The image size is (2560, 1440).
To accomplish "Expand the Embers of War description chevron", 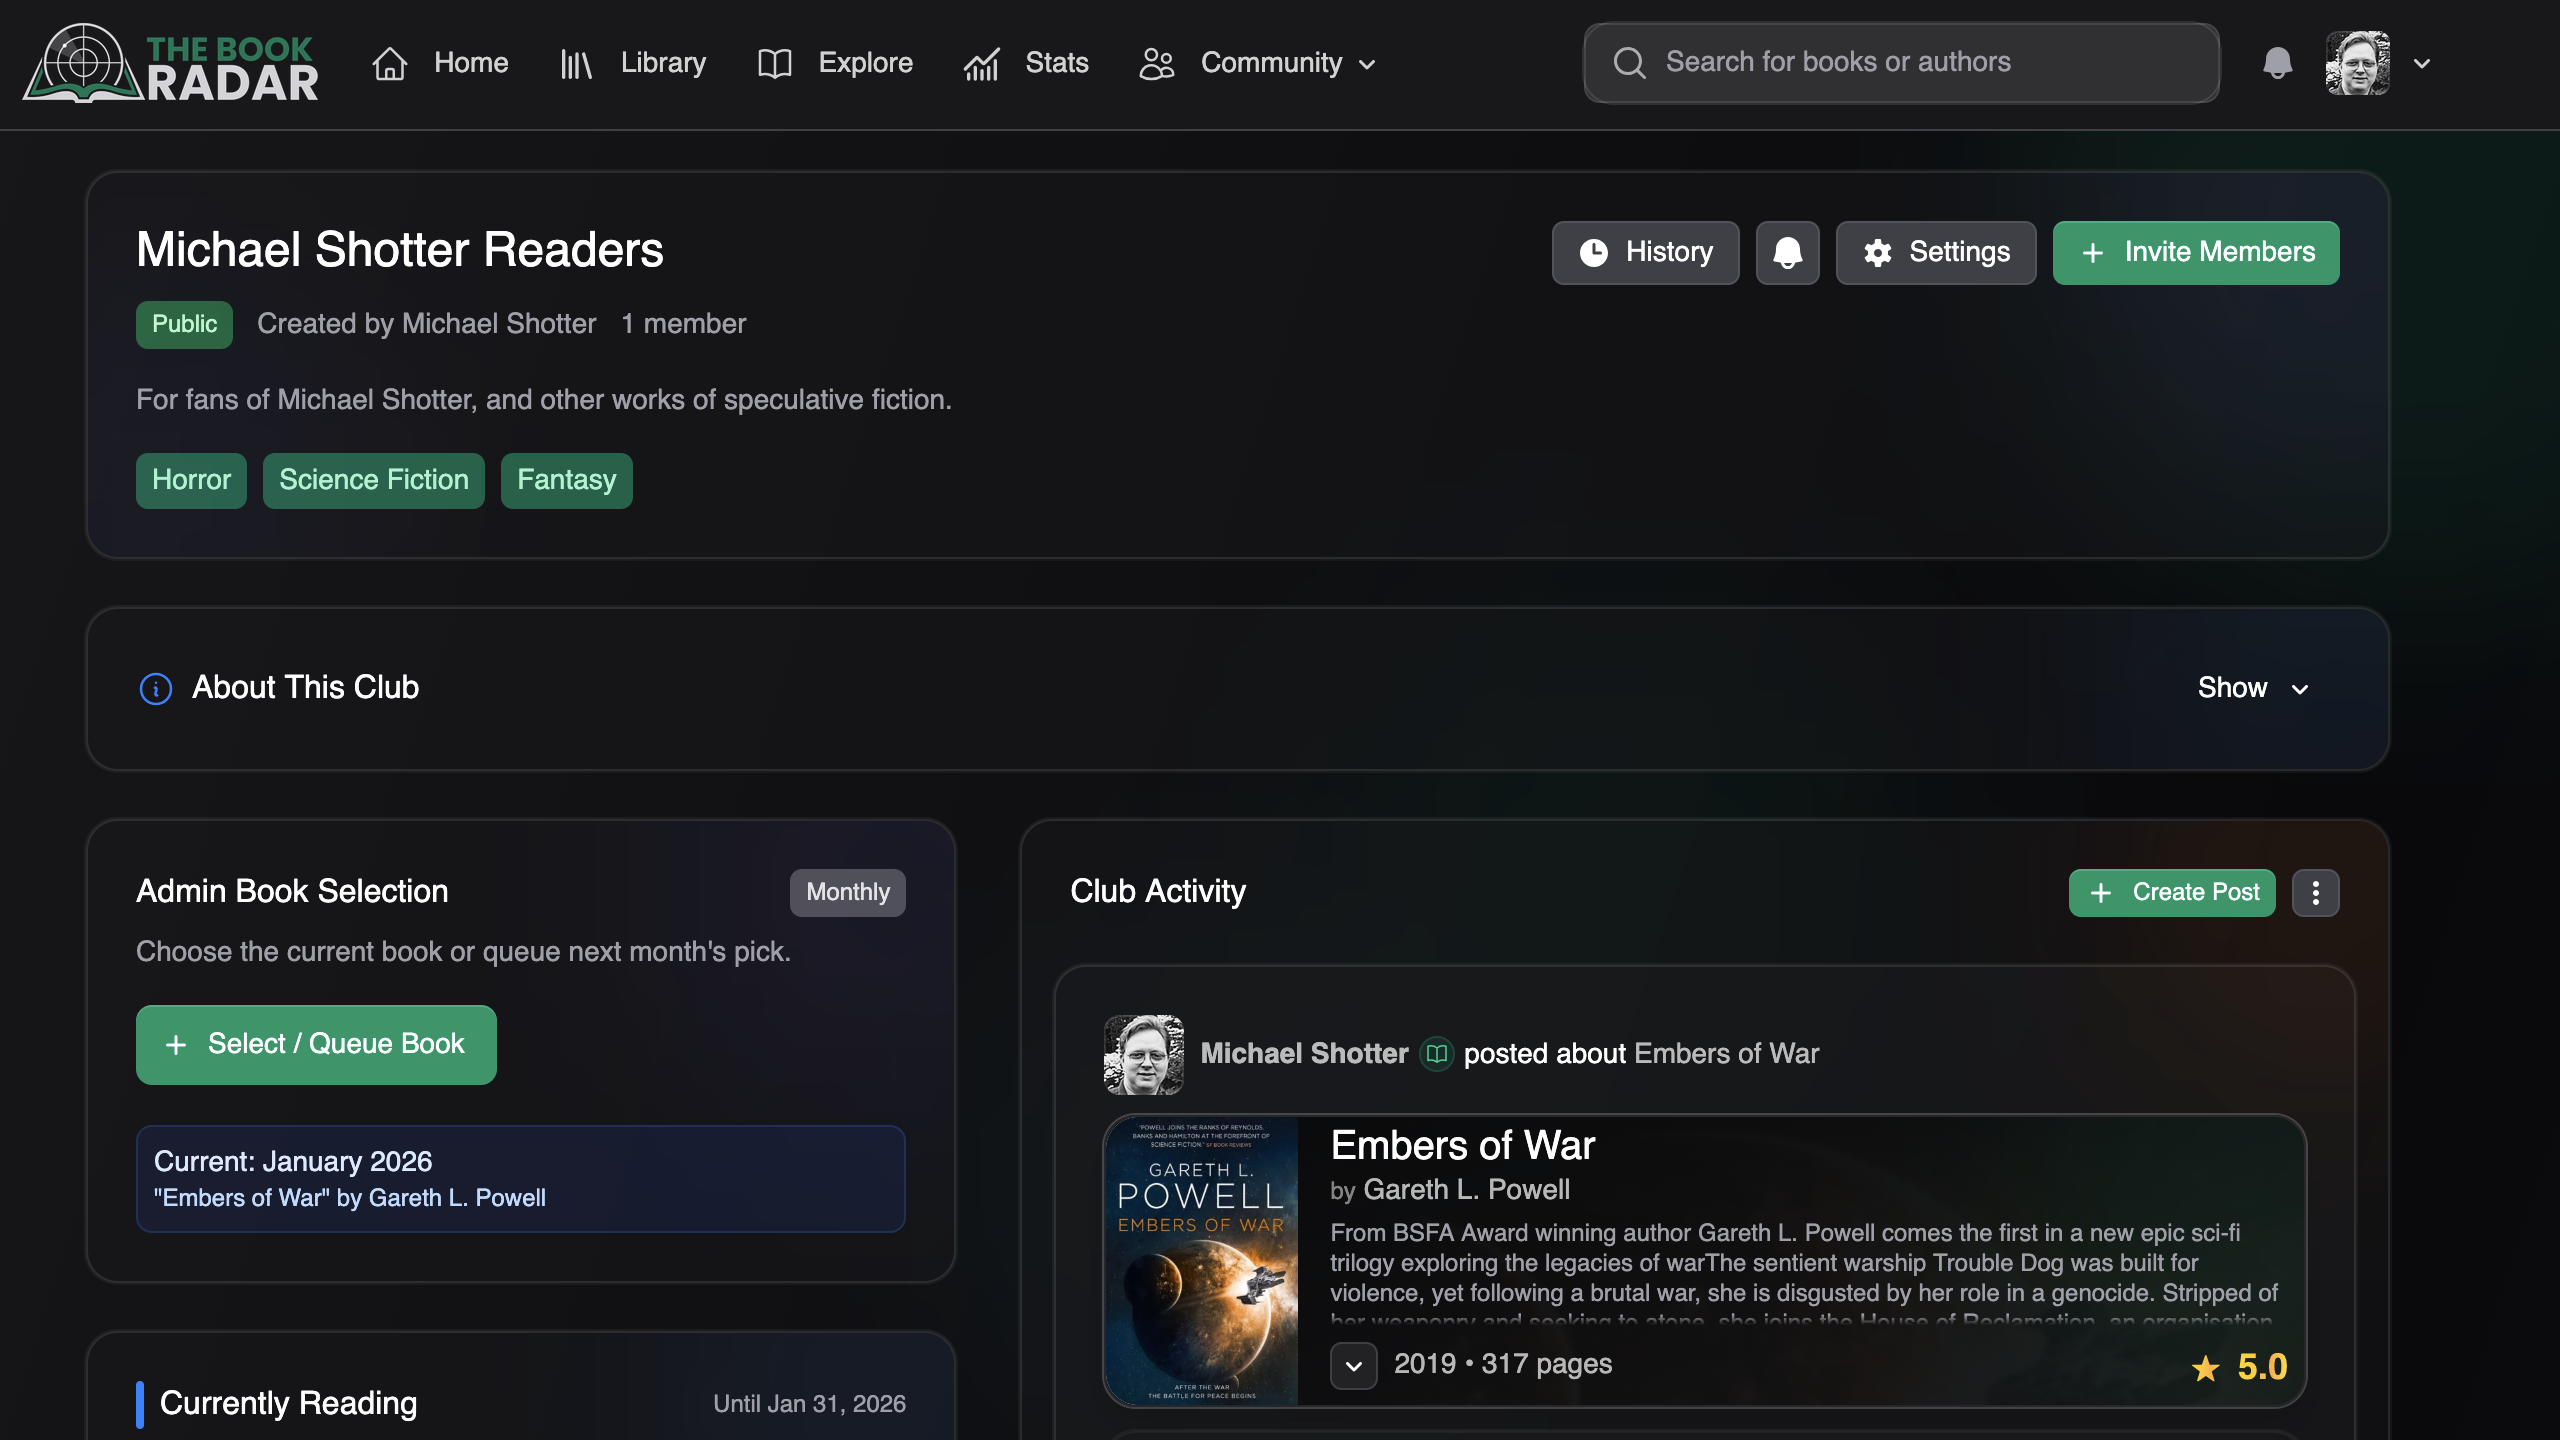I will coord(1353,1365).
